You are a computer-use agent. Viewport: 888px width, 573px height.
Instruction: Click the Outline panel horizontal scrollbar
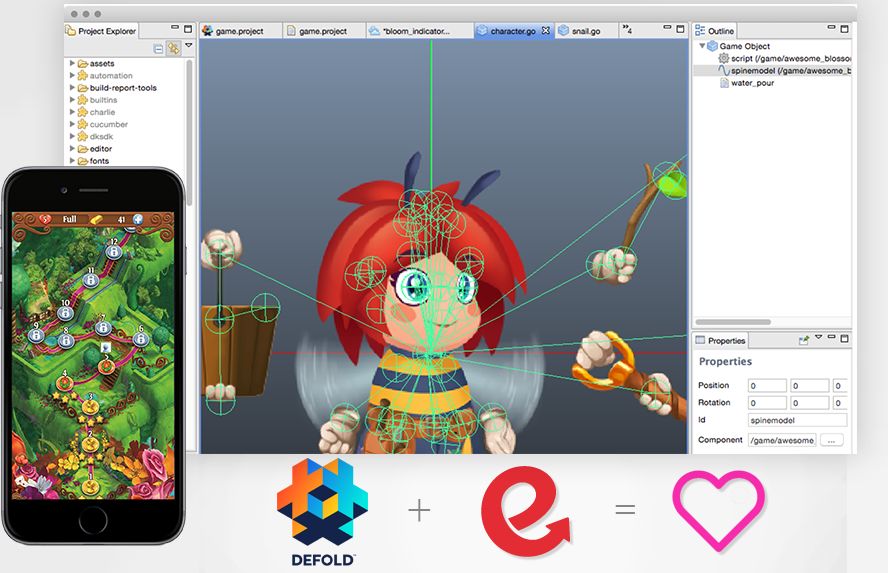733,322
